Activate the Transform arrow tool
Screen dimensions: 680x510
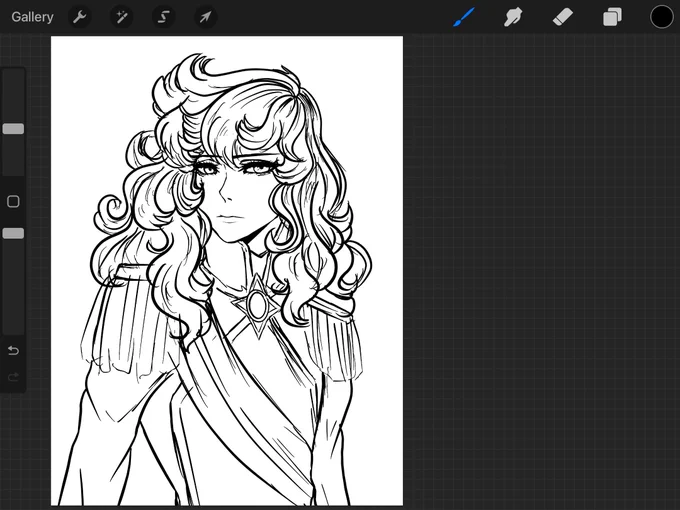point(206,17)
